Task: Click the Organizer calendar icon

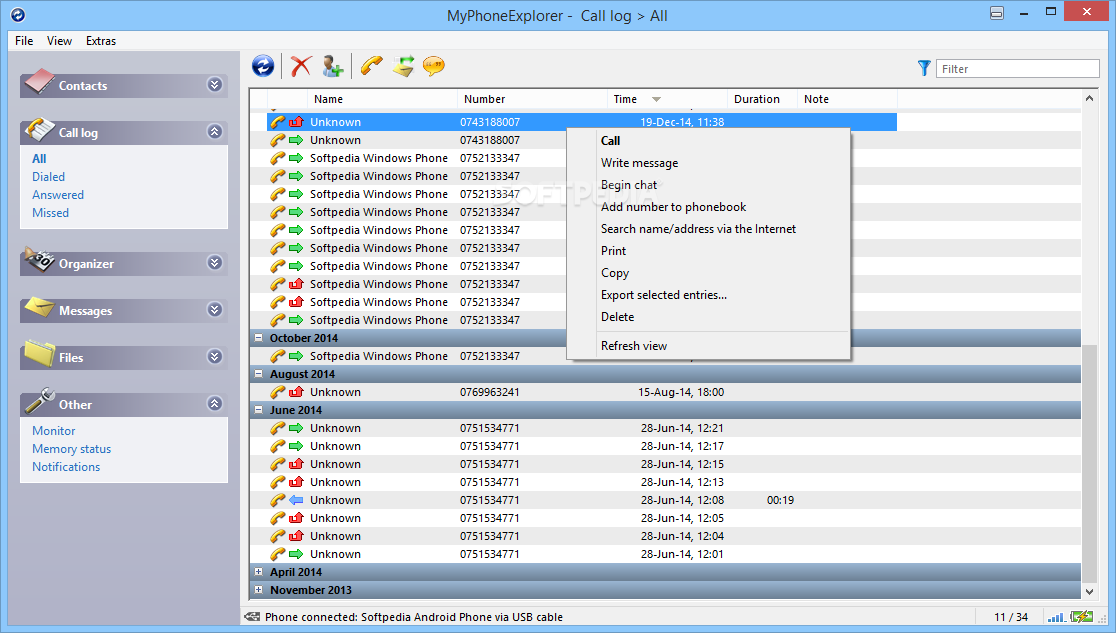Action: coord(39,260)
